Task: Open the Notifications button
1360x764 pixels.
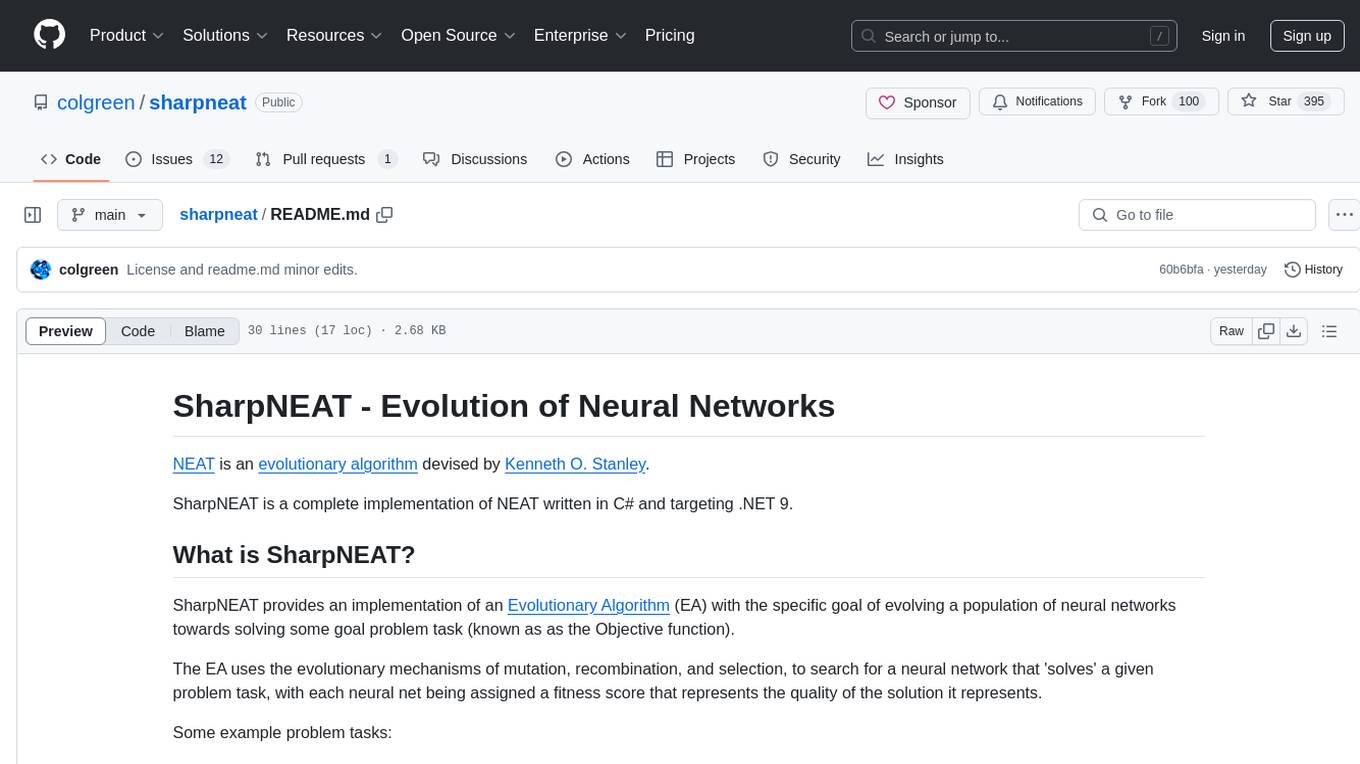Action: pos(1037,102)
